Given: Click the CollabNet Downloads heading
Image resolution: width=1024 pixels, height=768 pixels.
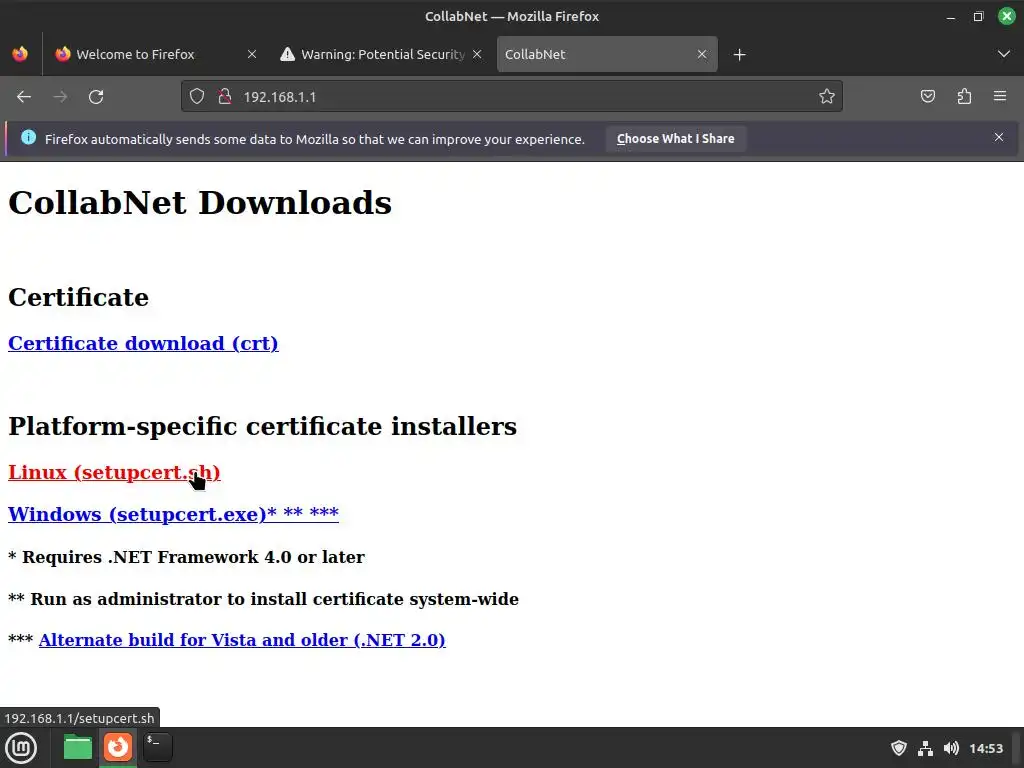Looking at the screenshot, I should coord(200,202).
